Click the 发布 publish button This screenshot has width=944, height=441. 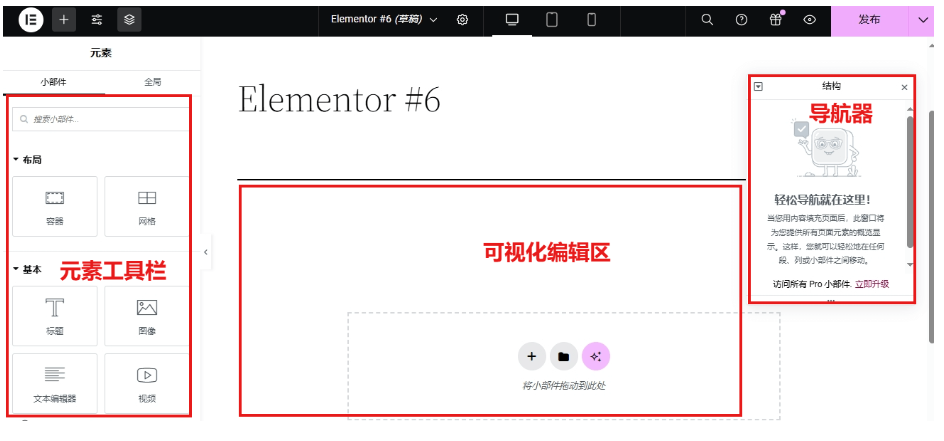click(x=869, y=20)
